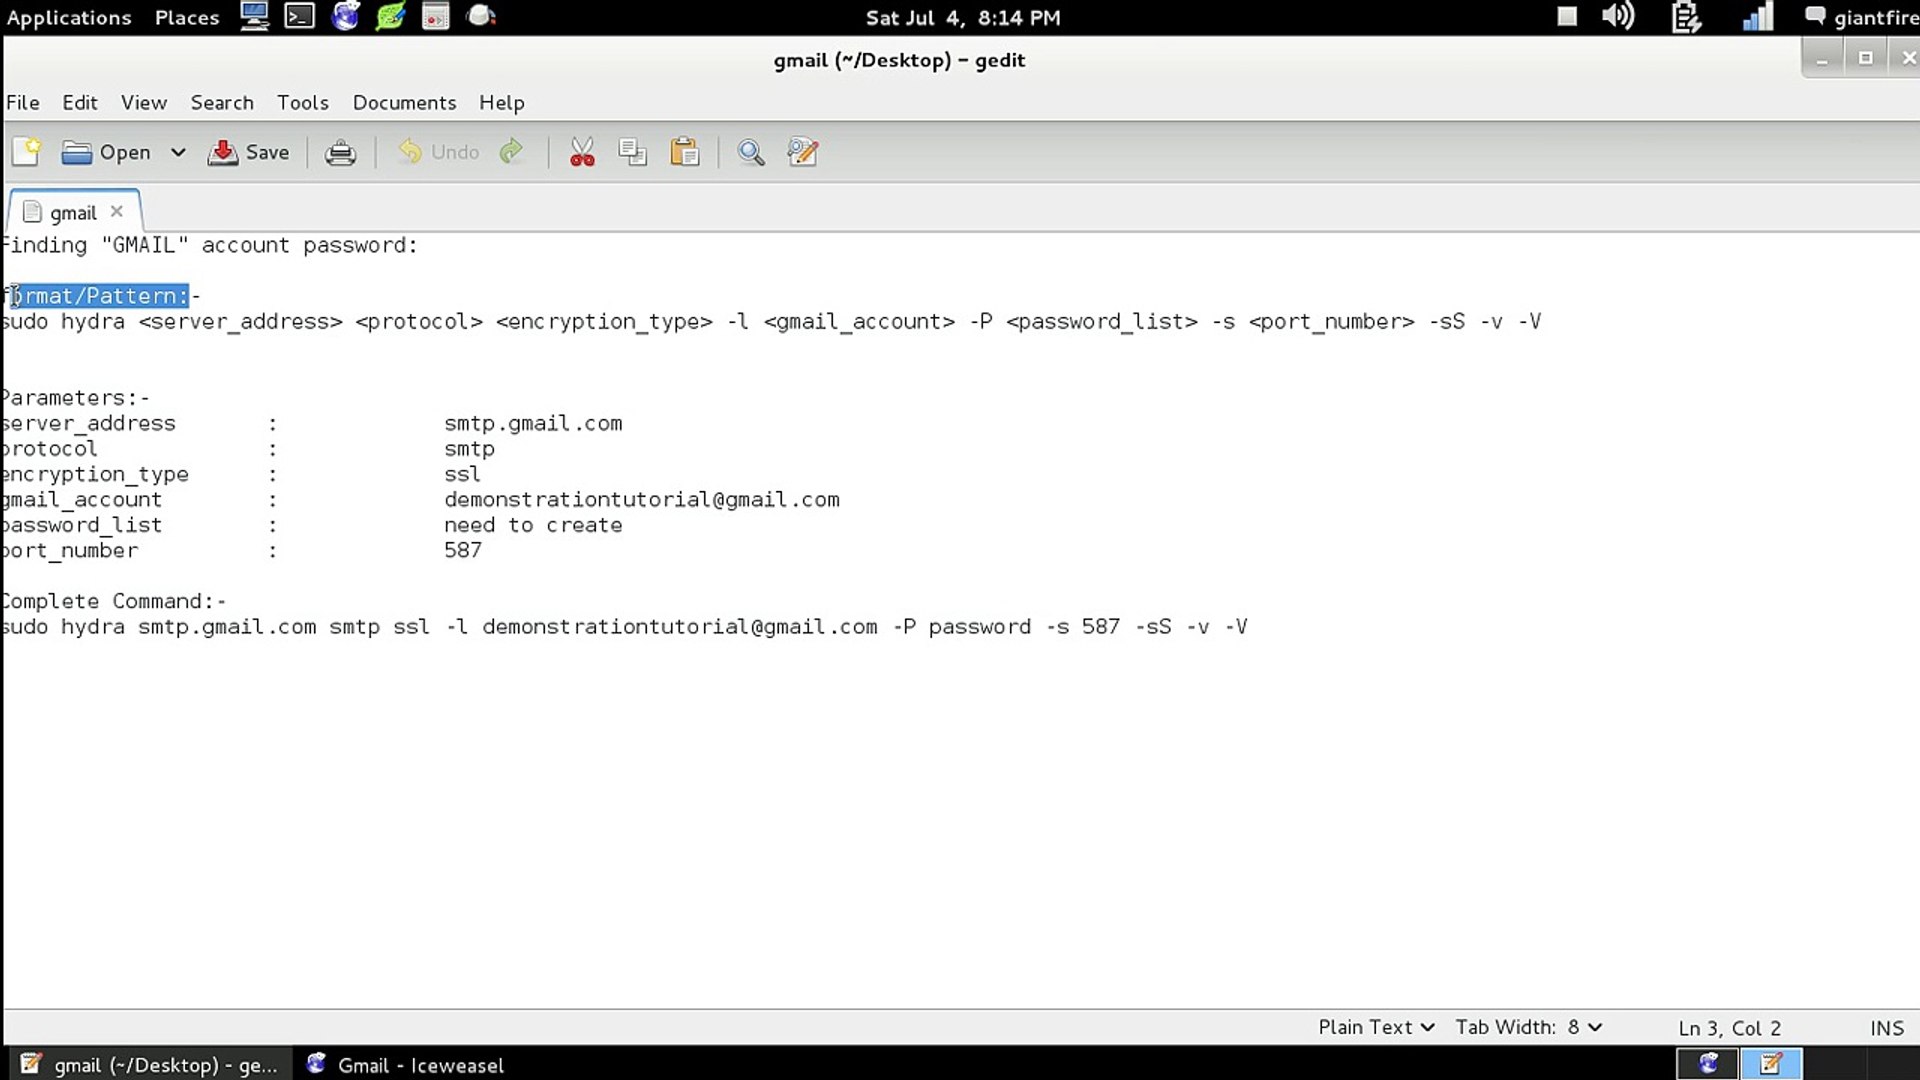1920x1080 pixels.
Task: Close the gmail tab
Action: click(x=116, y=211)
